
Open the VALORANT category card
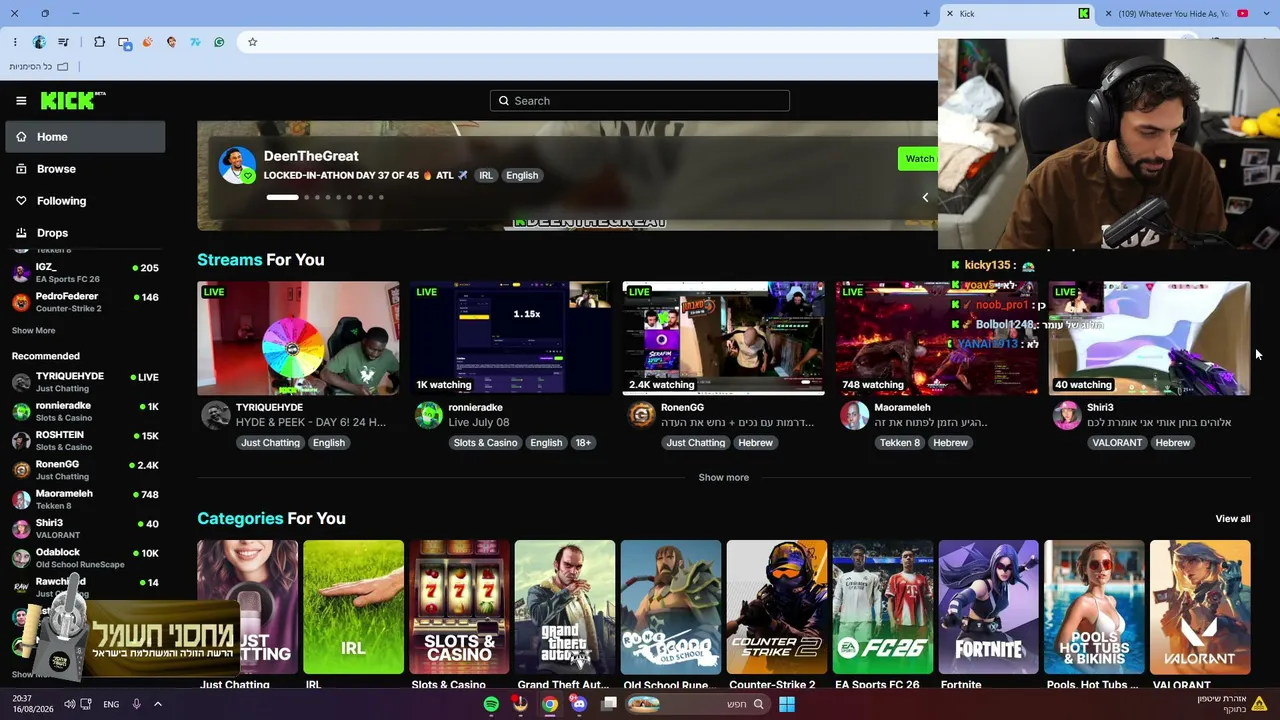pos(1200,607)
